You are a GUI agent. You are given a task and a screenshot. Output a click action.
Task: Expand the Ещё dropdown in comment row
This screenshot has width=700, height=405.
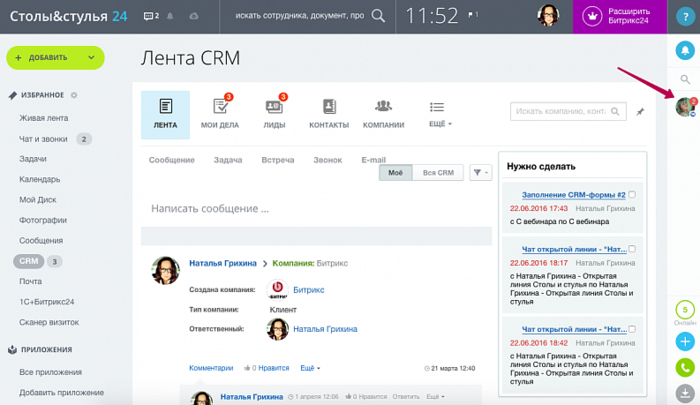click(x=435, y=397)
